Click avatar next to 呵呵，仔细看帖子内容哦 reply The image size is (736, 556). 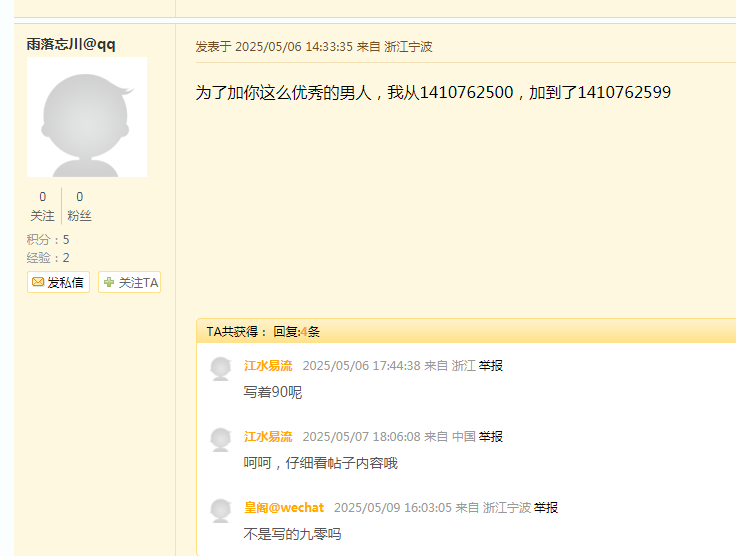221,440
